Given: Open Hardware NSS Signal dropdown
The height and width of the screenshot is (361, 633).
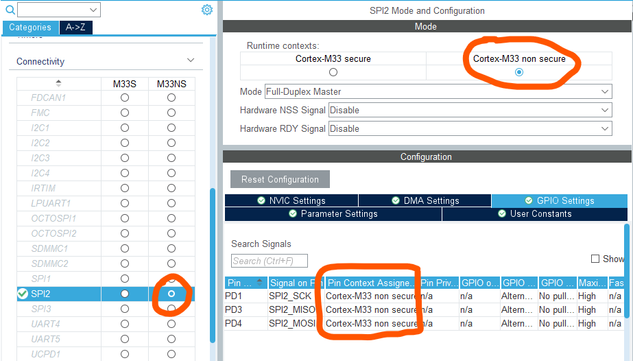Looking at the screenshot, I should tap(470, 110).
